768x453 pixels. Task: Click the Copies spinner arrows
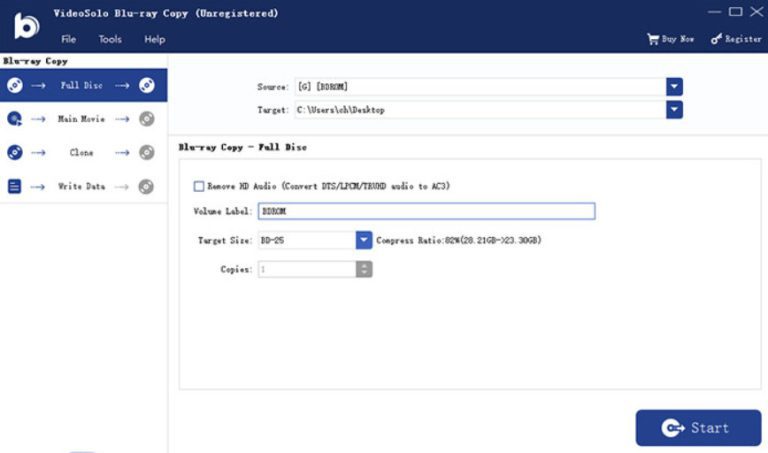coord(364,269)
